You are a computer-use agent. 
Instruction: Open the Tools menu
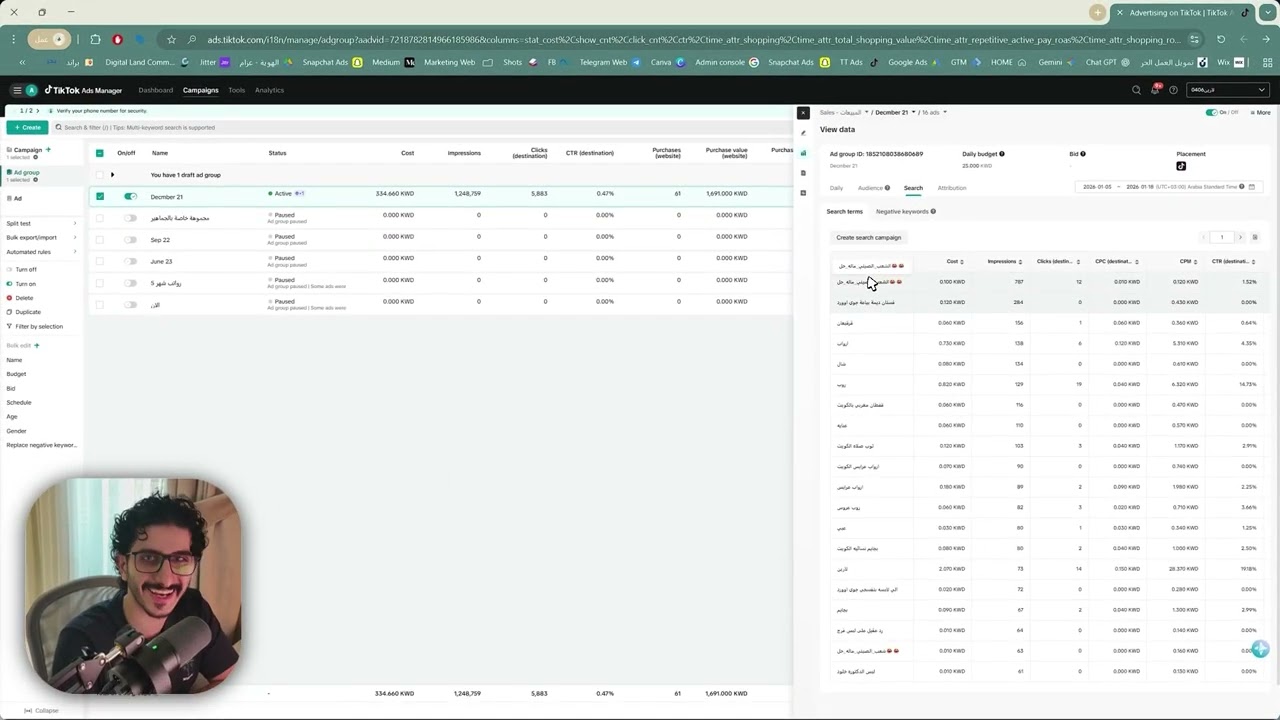(x=236, y=90)
